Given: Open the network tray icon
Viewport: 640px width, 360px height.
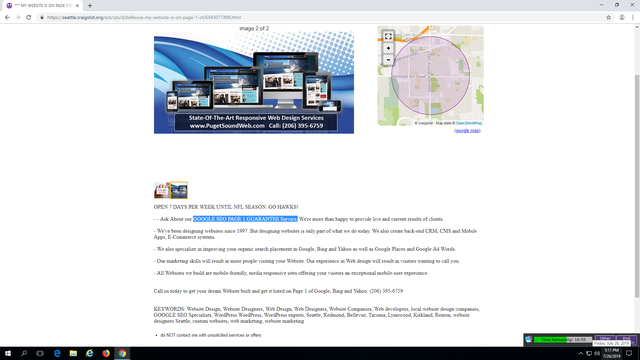Looking at the screenshot, I should pos(589,353).
